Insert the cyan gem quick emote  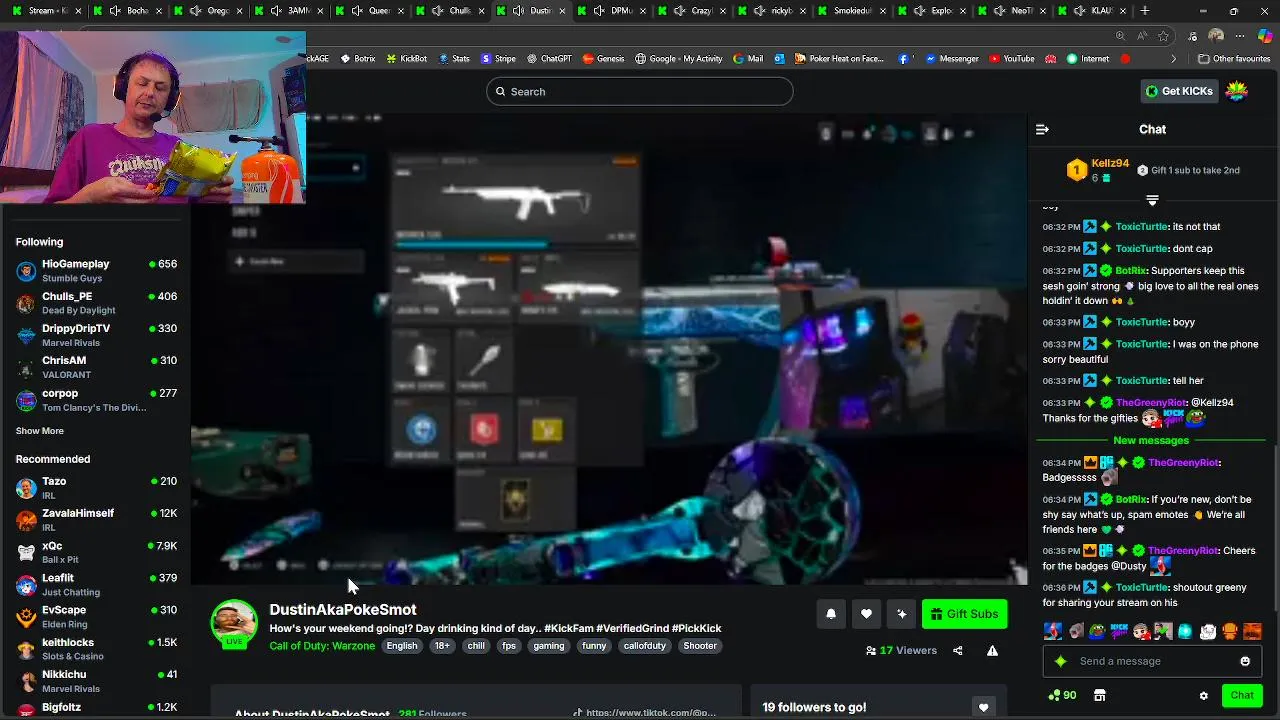tap(1185, 631)
